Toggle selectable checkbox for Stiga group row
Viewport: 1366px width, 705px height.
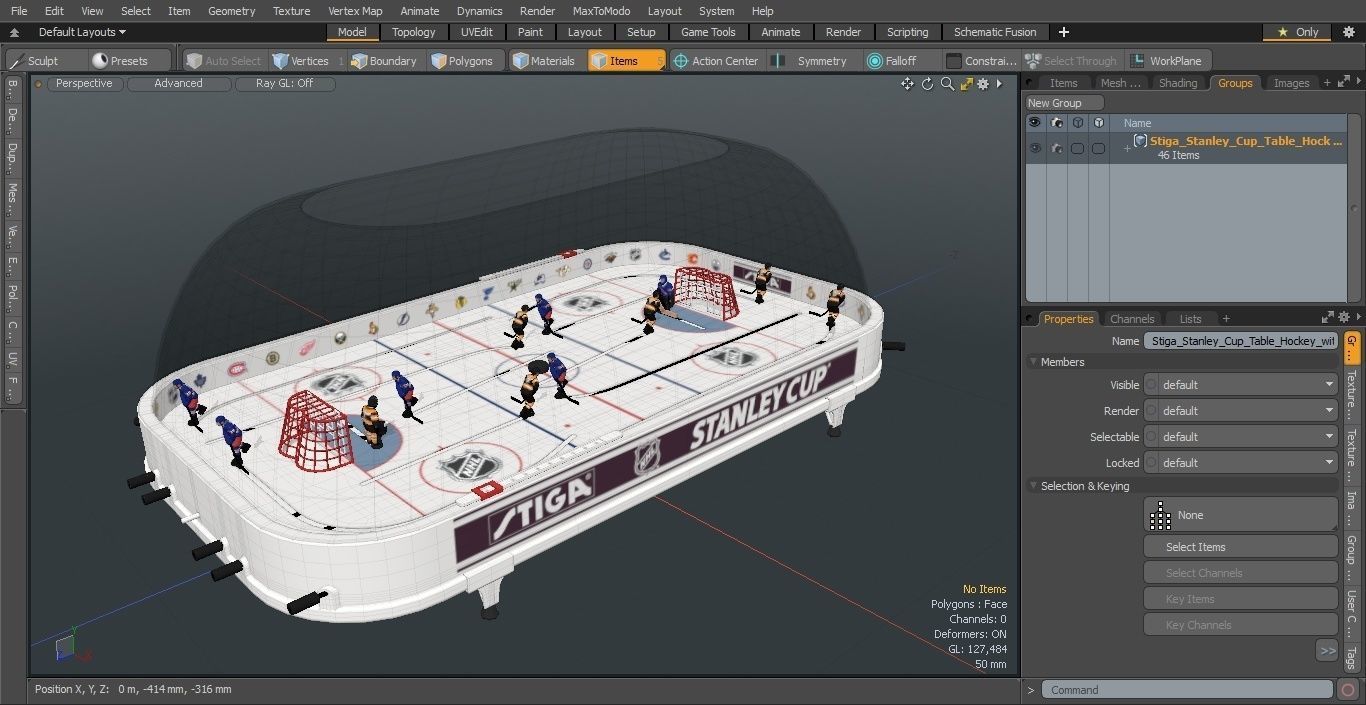coord(1077,148)
